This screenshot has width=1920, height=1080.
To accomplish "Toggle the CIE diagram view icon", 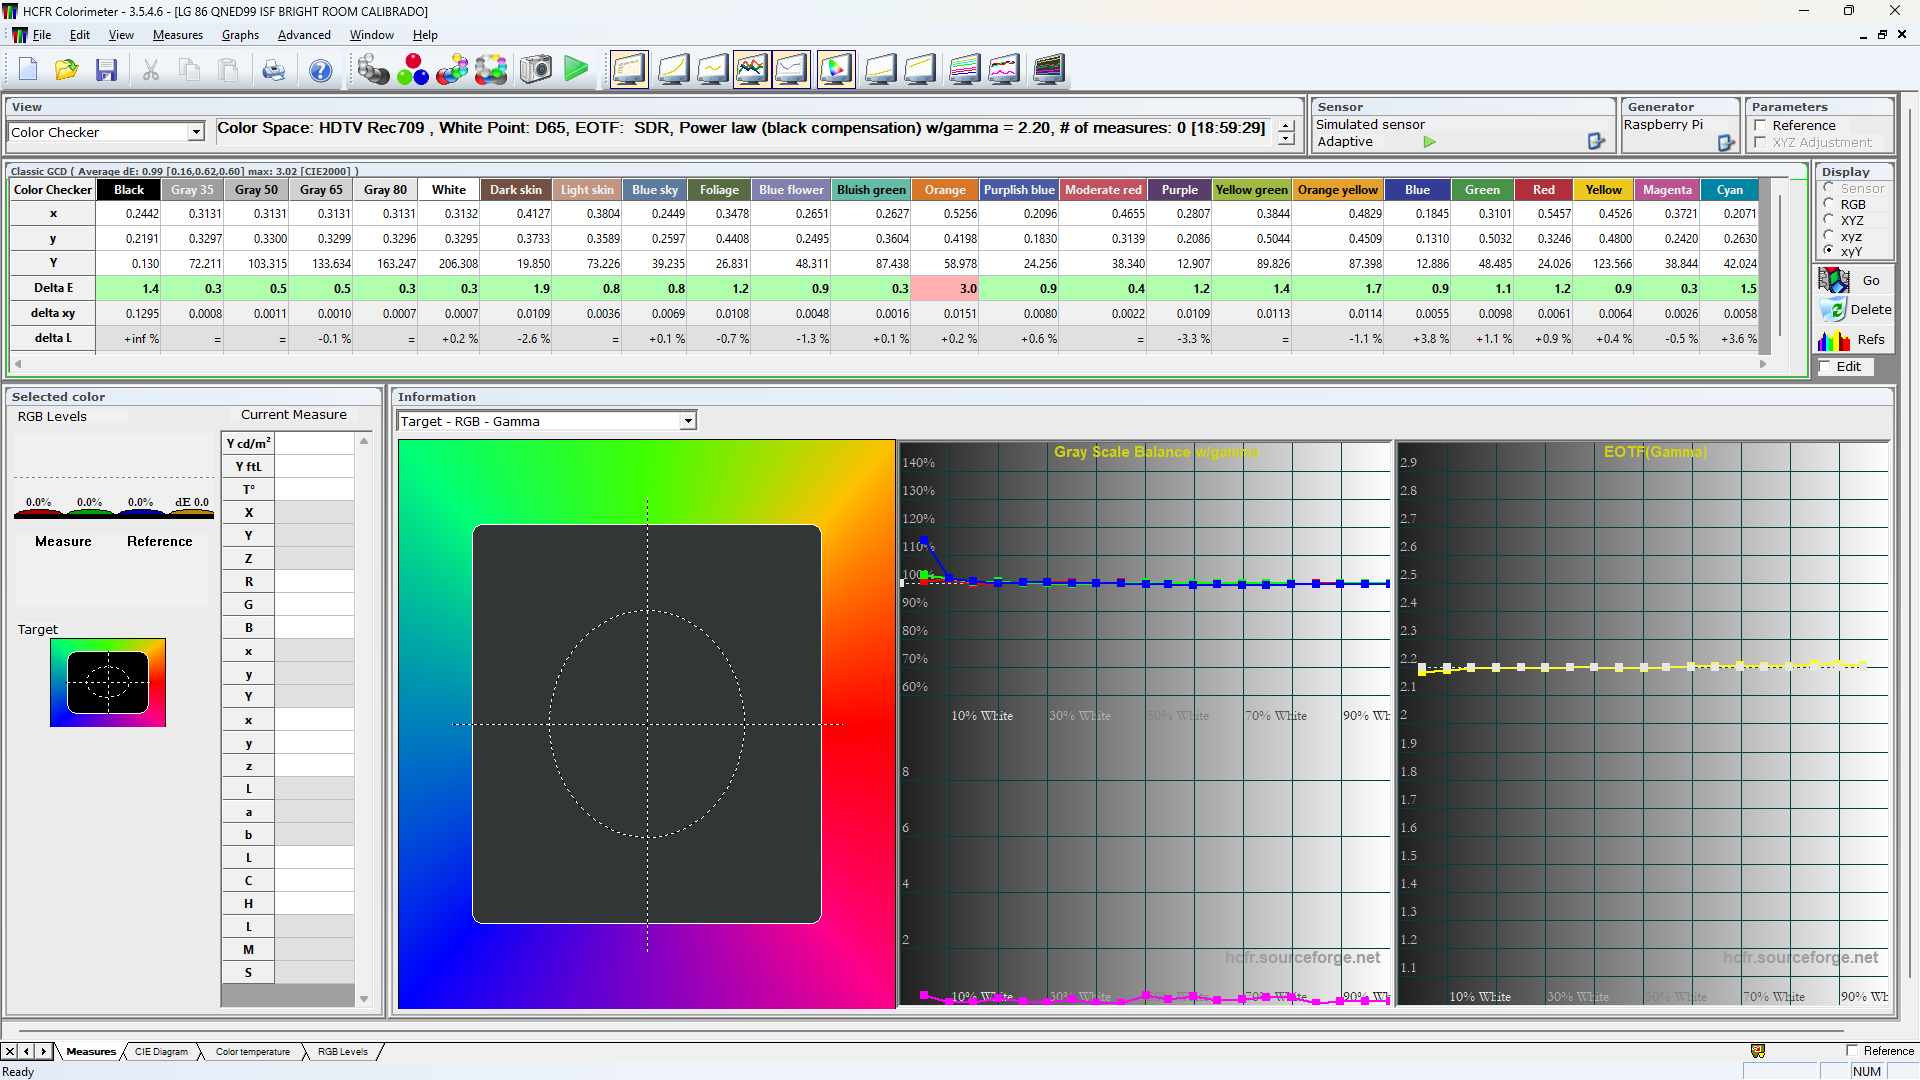I will tap(836, 70).
